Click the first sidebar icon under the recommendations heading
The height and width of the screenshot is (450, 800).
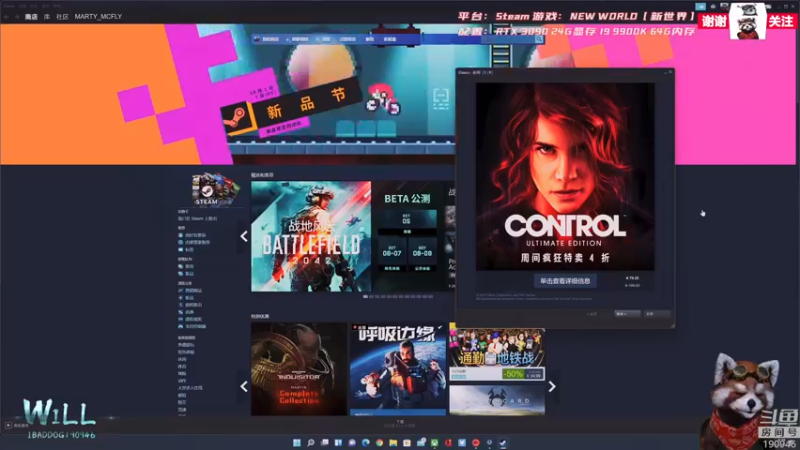(181, 235)
